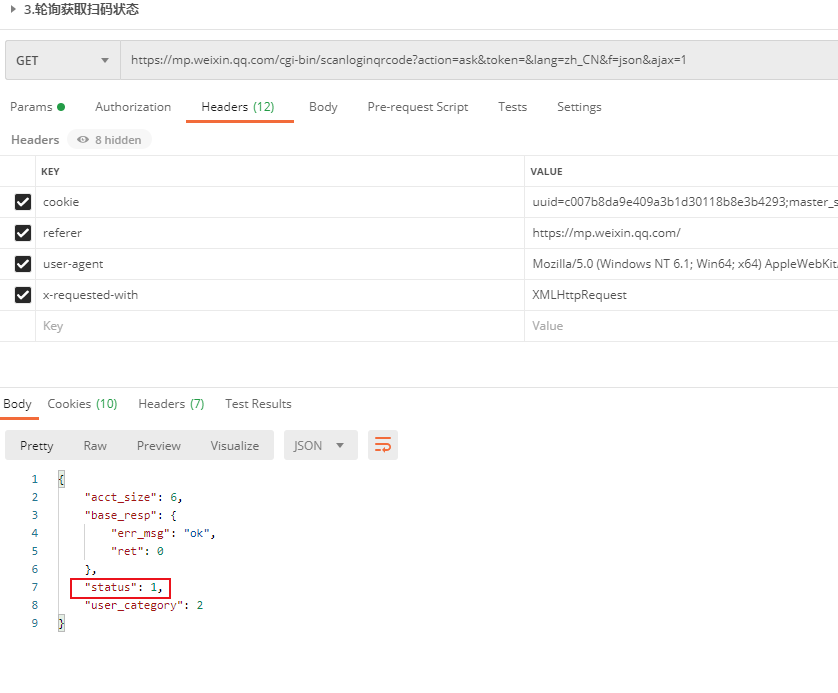Uncheck the referer header checkbox
This screenshot has height=693, width=838.
[x=23, y=233]
